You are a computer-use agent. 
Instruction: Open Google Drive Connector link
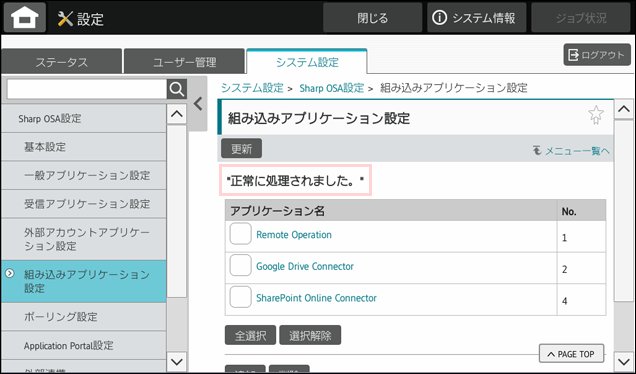tap(305, 267)
